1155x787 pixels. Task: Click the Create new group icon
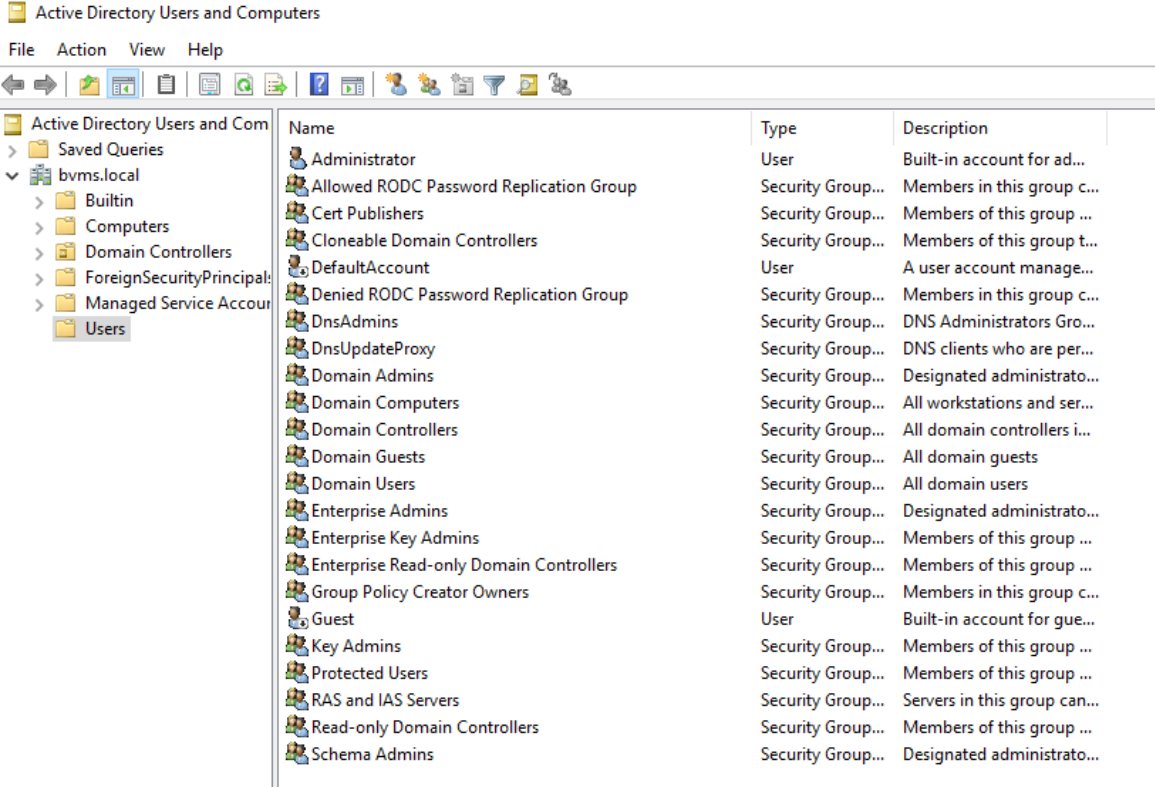429,85
